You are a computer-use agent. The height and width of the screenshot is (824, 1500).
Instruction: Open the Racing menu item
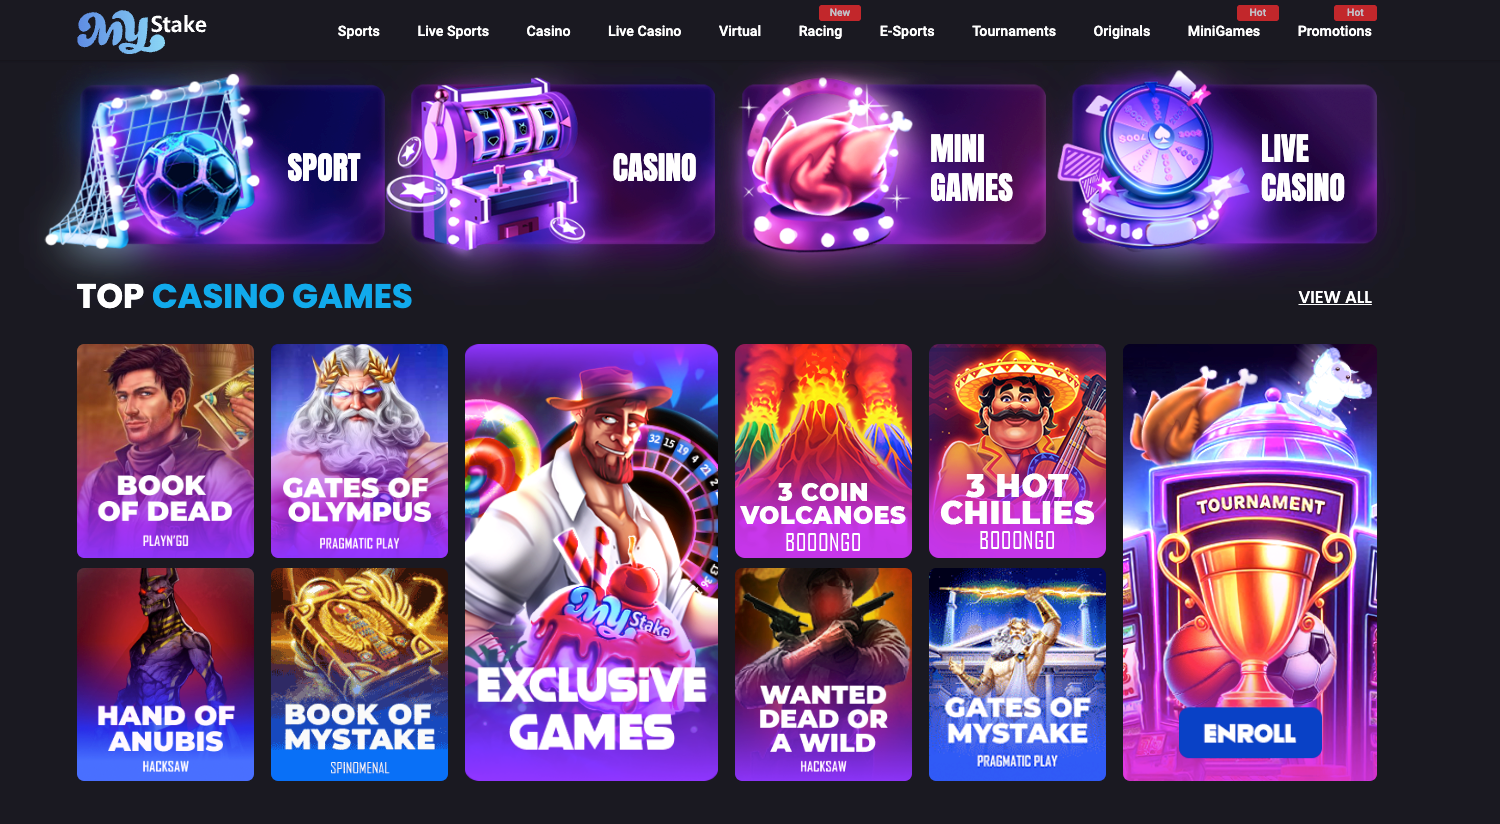(x=820, y=31)
